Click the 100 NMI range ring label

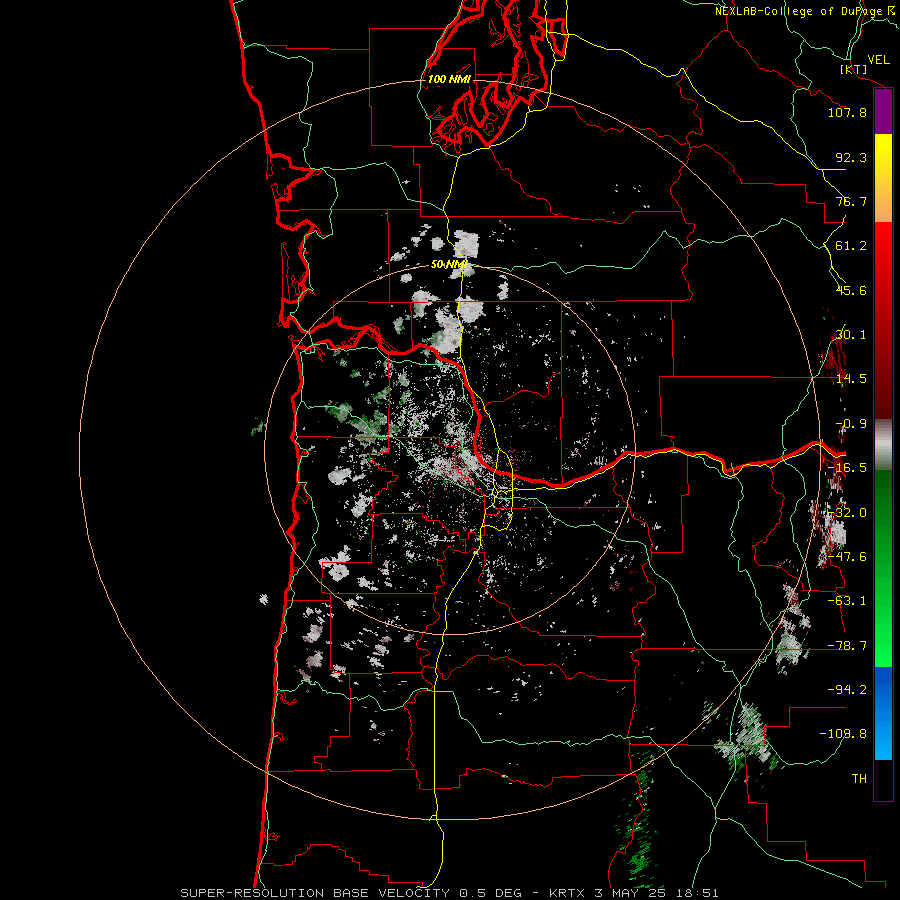tap(449, 79)
